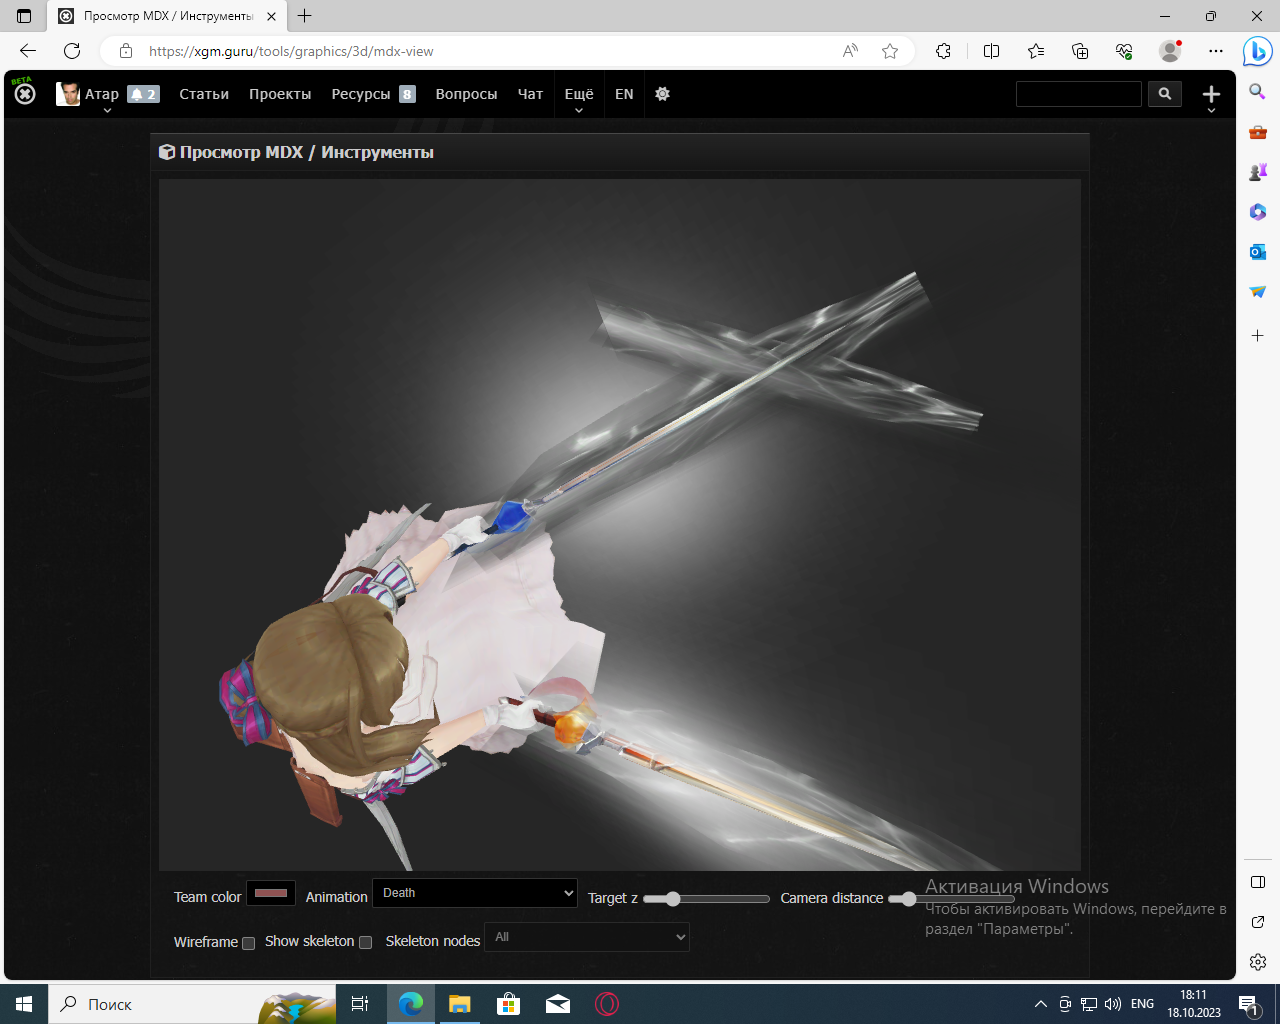Viewport: 1280px width, 1024px height.
Task: Open a new browser tab
Action: 305,16
